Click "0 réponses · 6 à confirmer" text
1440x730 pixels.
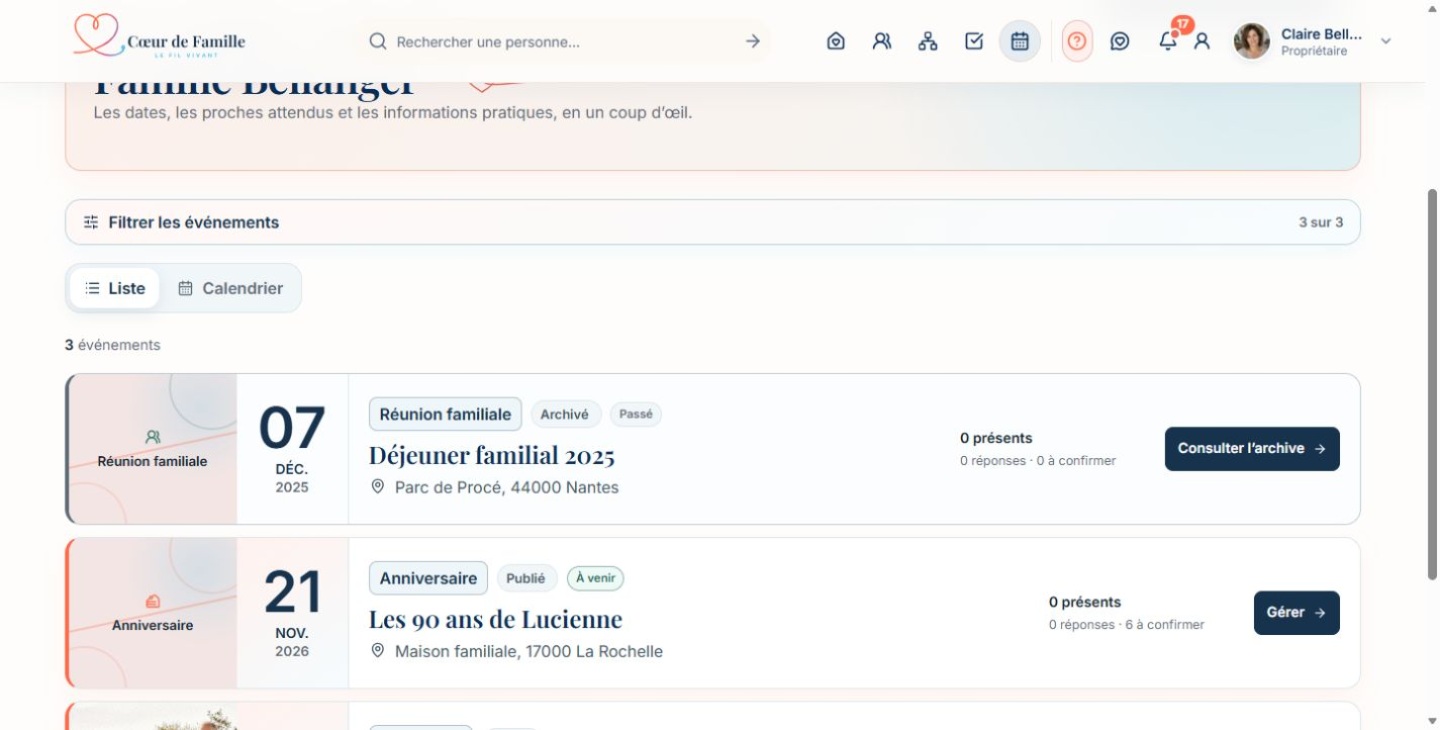[x=1127, y=625]
